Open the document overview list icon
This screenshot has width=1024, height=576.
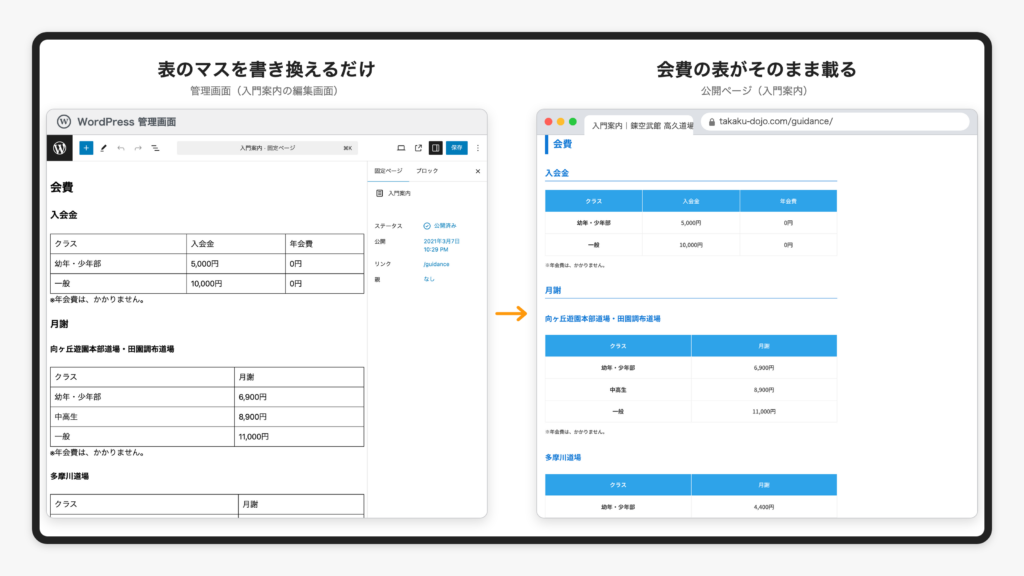click(x=155, y=148)
